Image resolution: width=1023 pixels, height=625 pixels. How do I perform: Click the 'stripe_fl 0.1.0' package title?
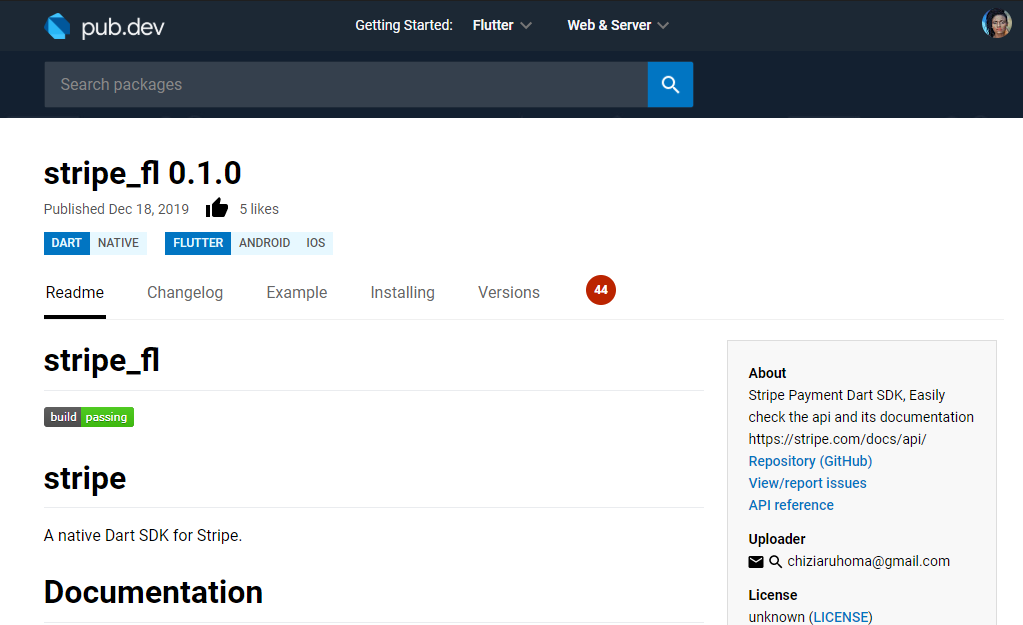(142, 173)
